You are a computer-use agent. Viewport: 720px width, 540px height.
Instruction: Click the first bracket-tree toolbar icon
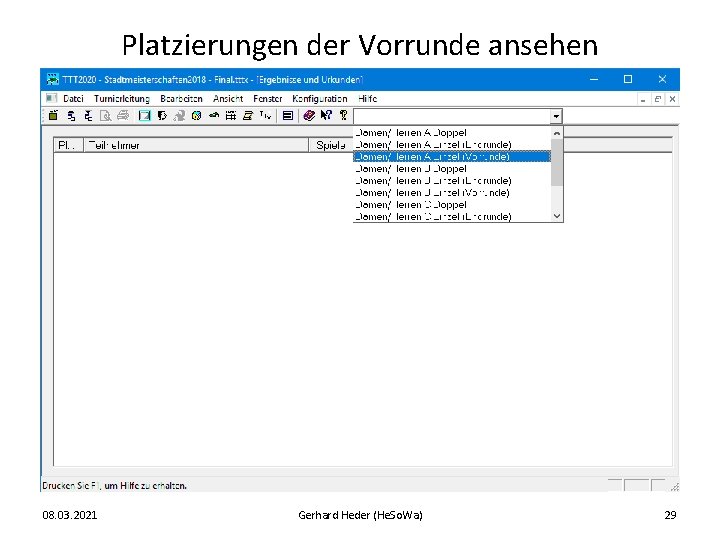coord(71,116)
